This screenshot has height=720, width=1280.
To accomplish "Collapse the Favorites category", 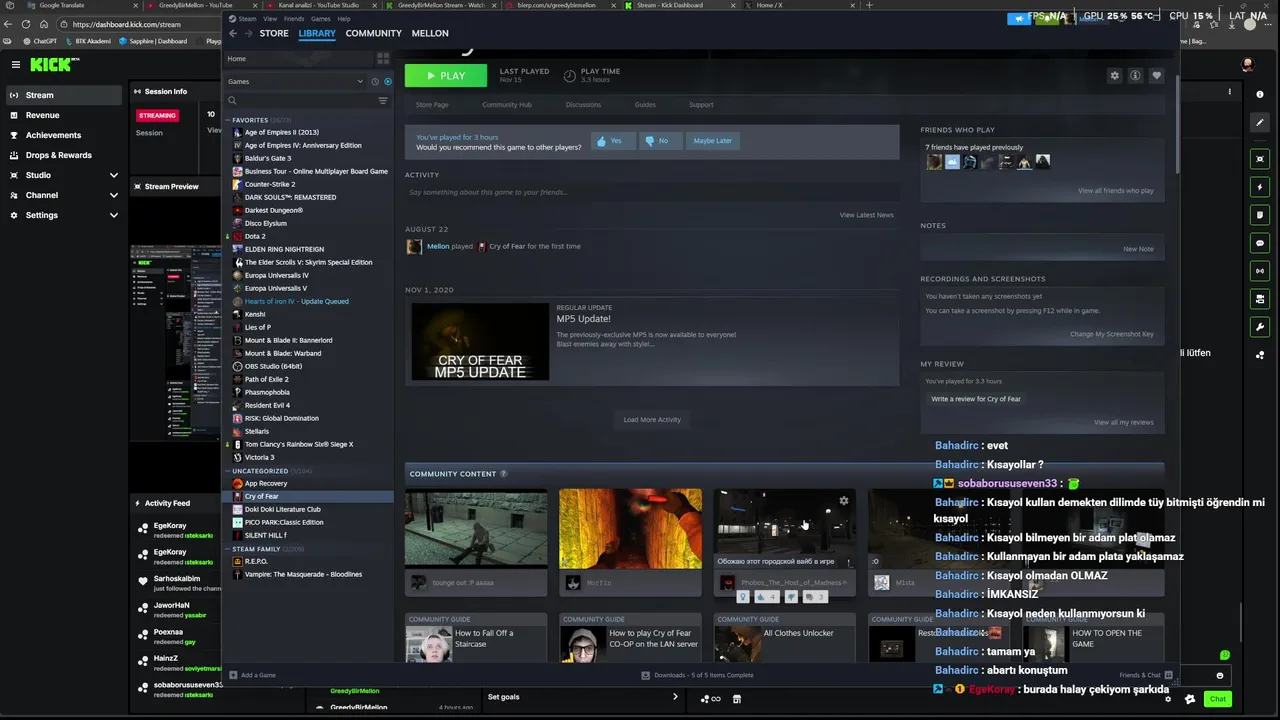I will coord(228,120).
